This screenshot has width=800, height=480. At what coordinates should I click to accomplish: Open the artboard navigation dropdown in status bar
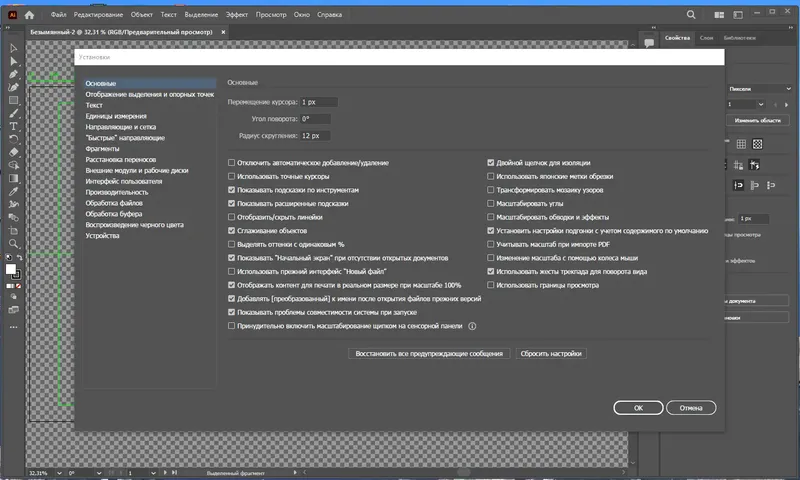tap(153, 473)
